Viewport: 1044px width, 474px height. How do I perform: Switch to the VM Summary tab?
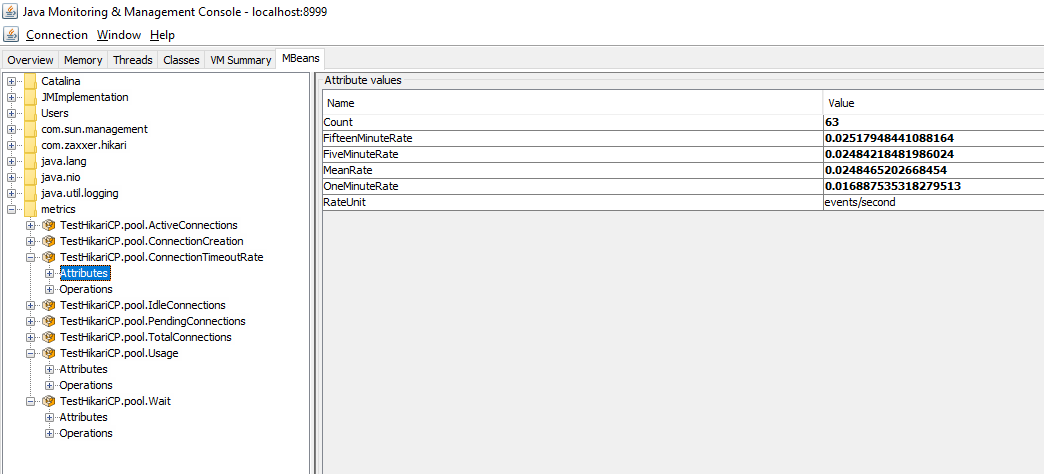[240, 60]
